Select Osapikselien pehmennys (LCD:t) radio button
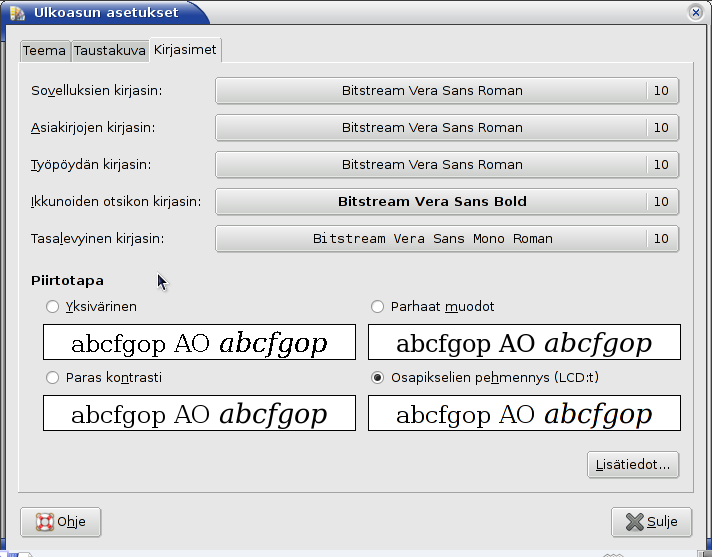Image resolution: width=712 pixels, height=557 pixels. (x=377, y=378)
